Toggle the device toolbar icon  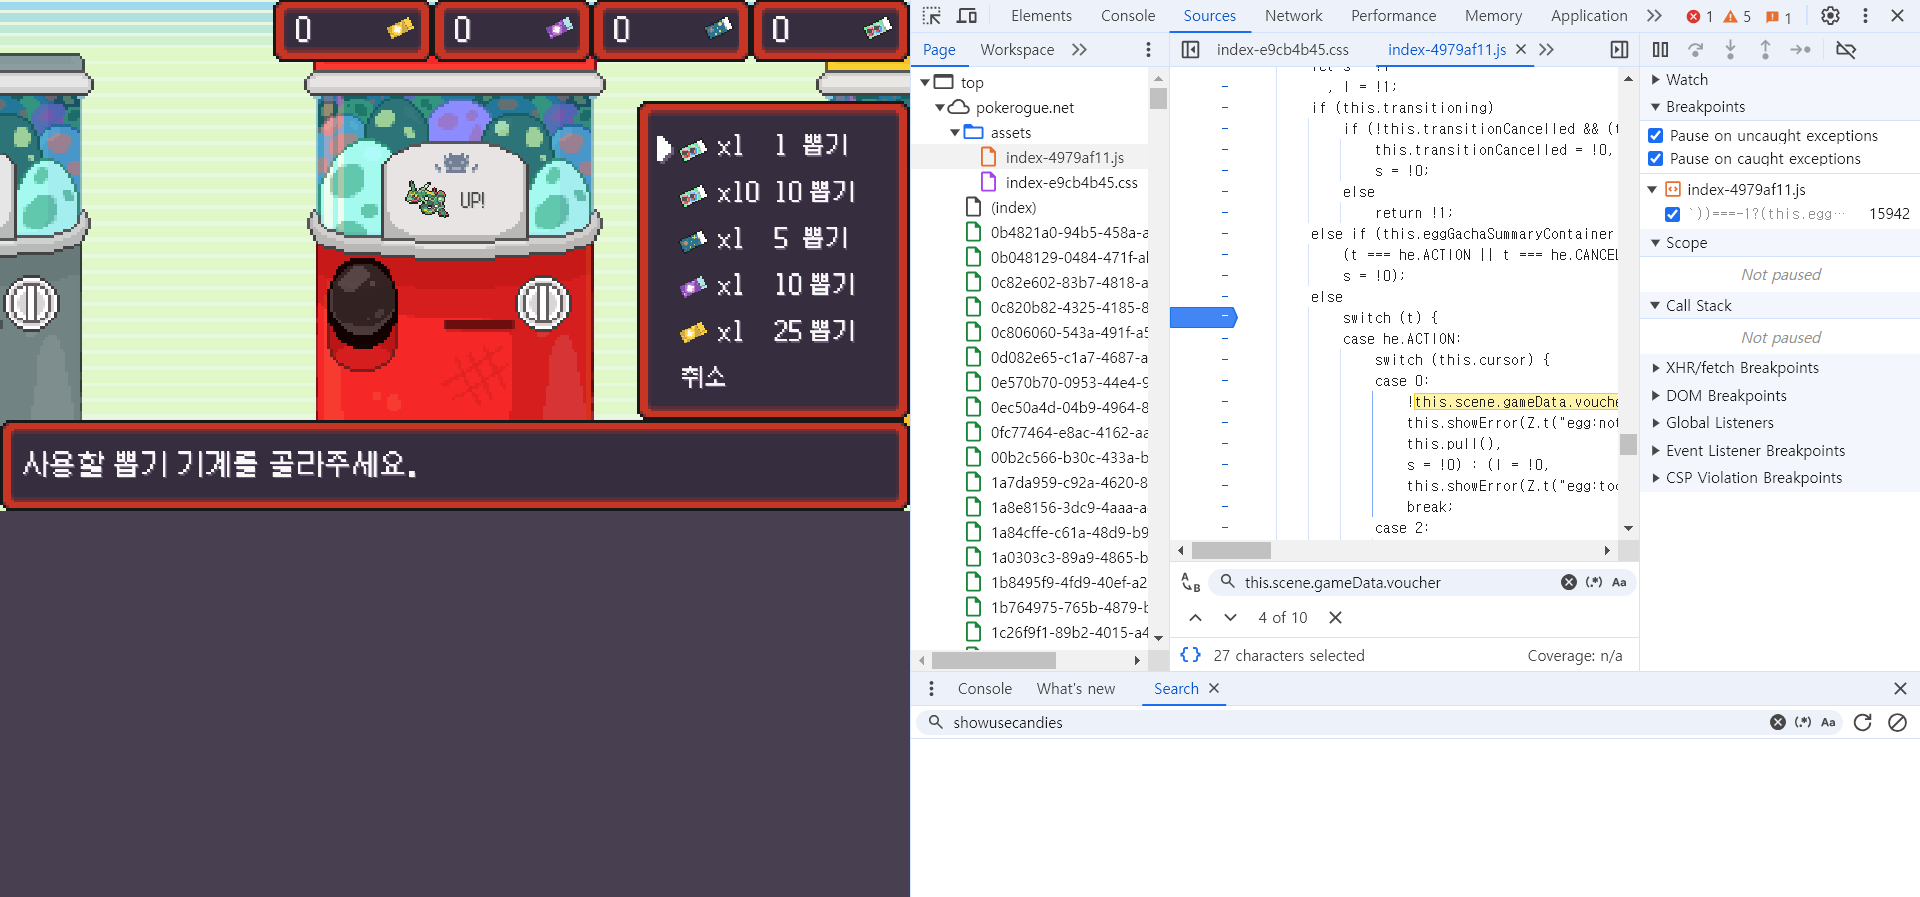pos(967,16)
